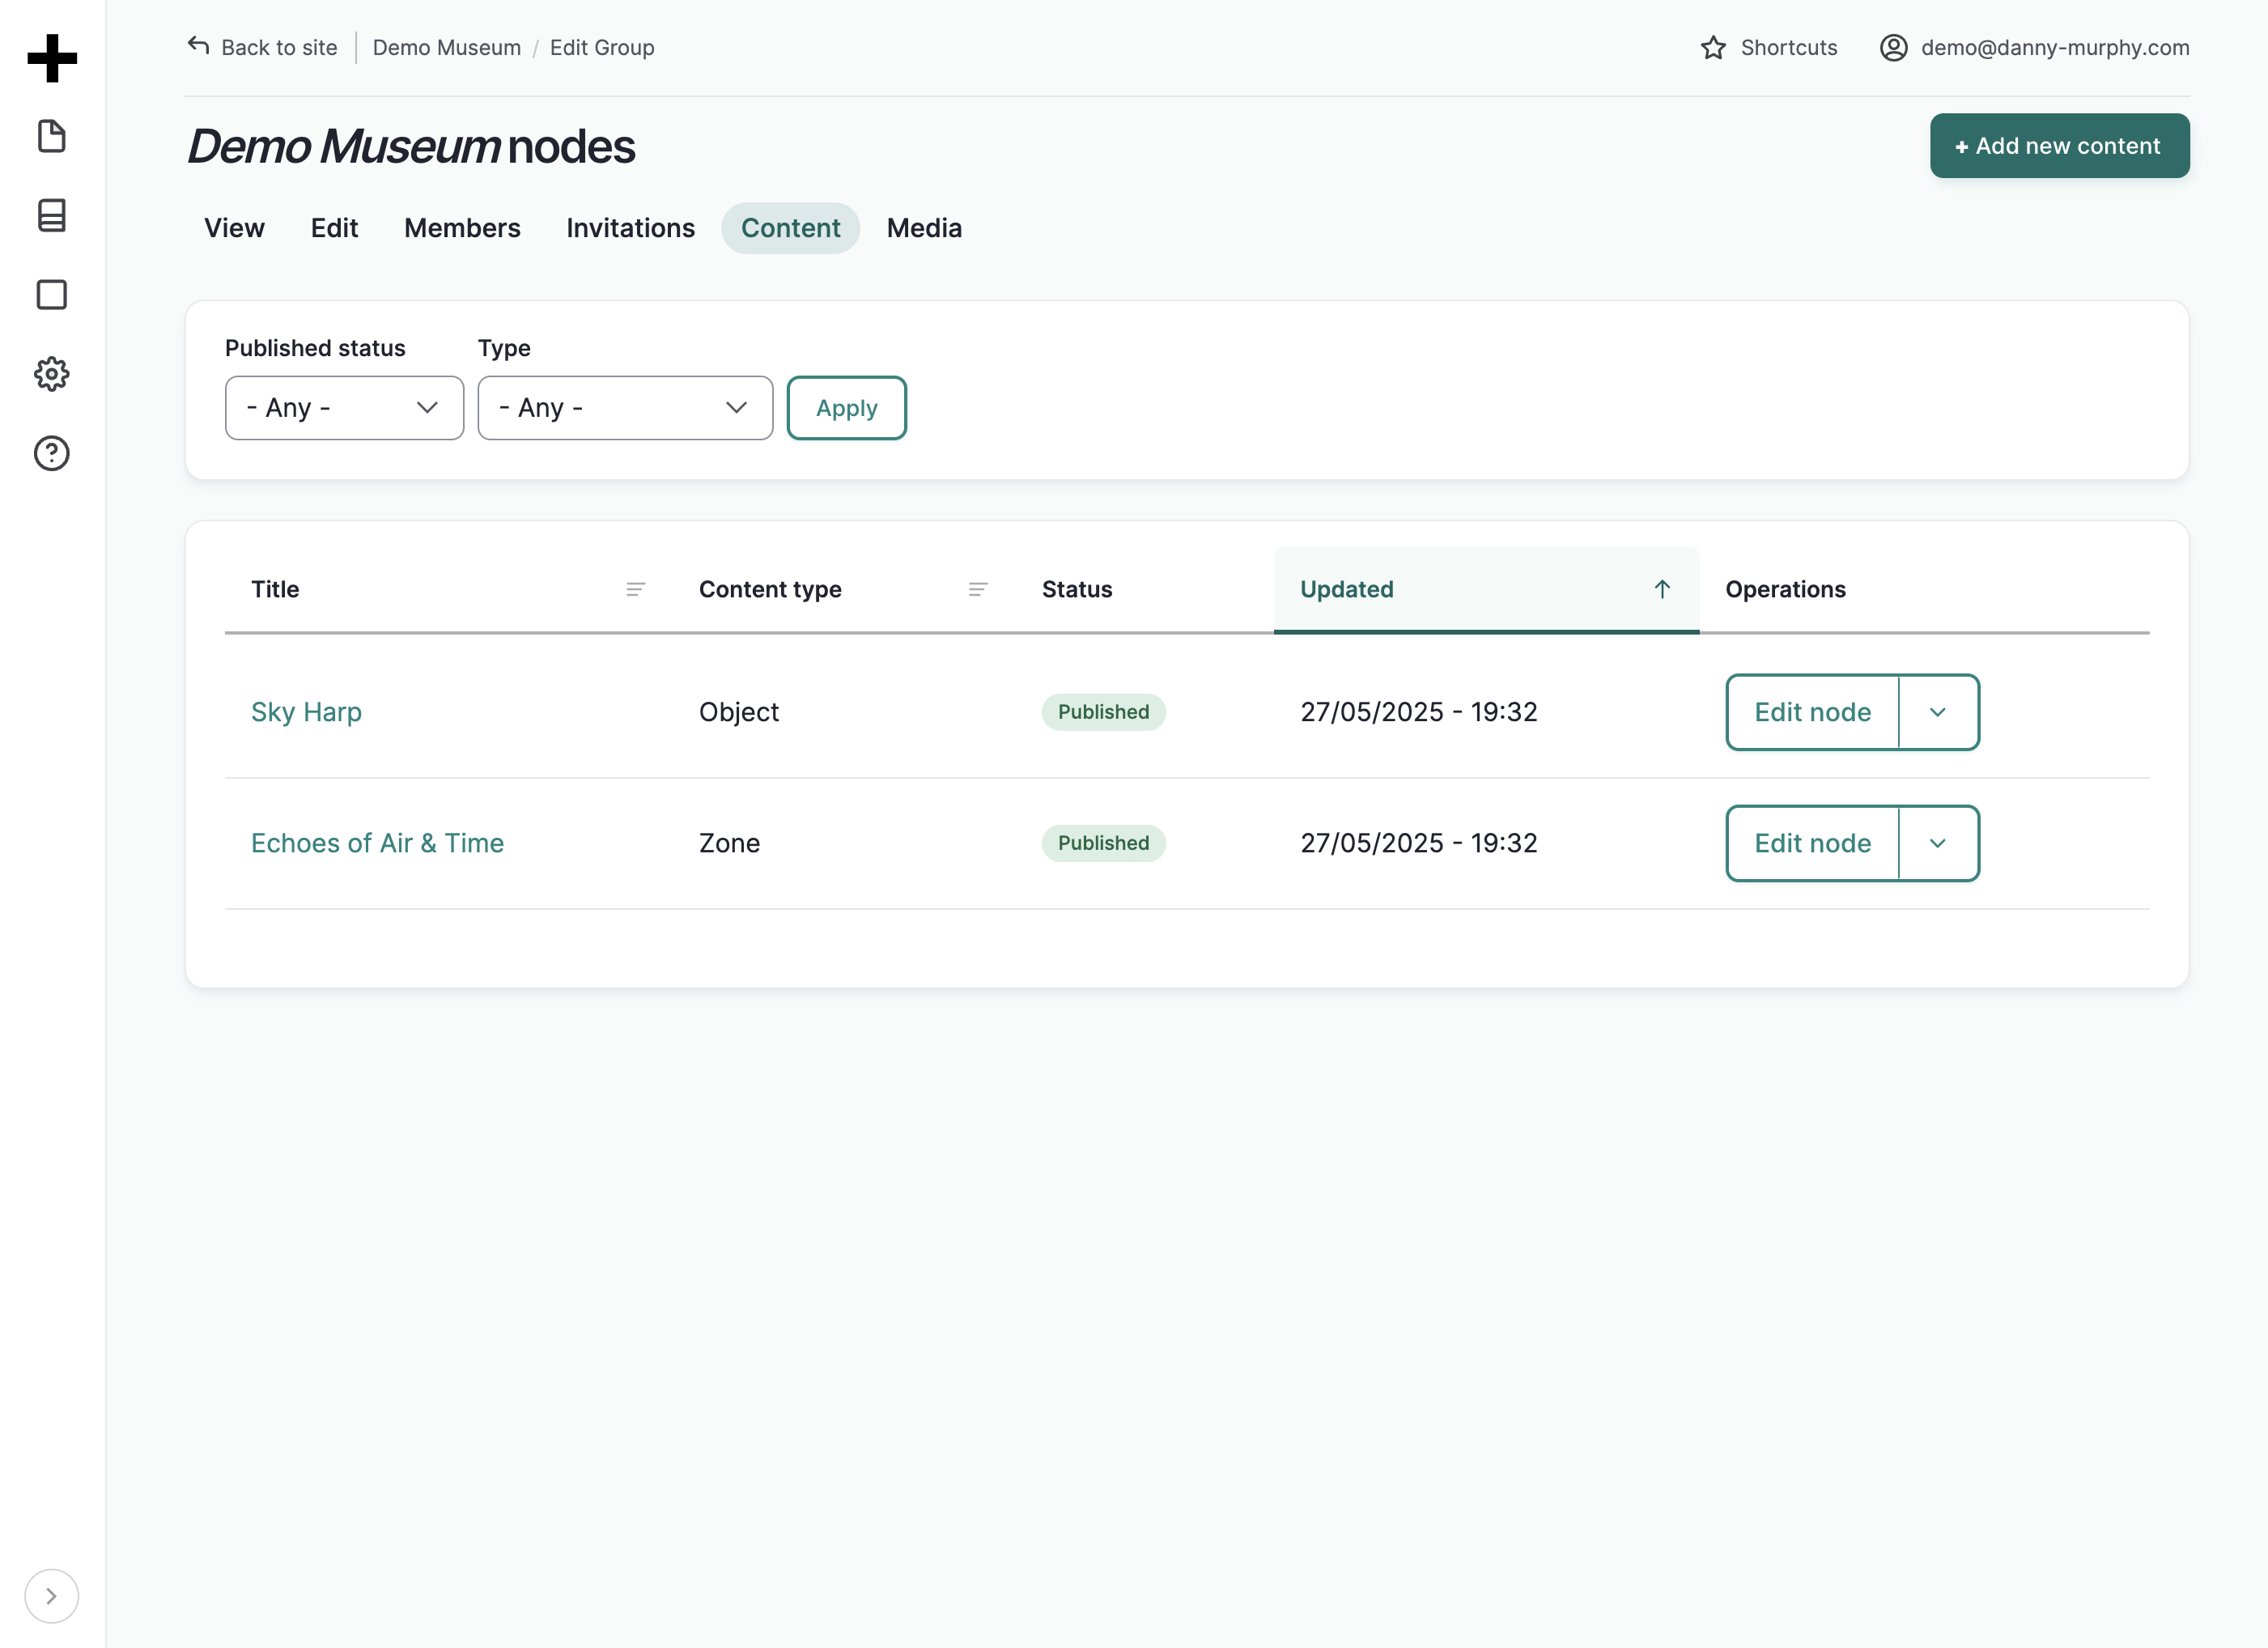Click the Shortcuts star icon
Image resolution: width=2268 pixels, height=1648 pixels.
[1713, 48]
